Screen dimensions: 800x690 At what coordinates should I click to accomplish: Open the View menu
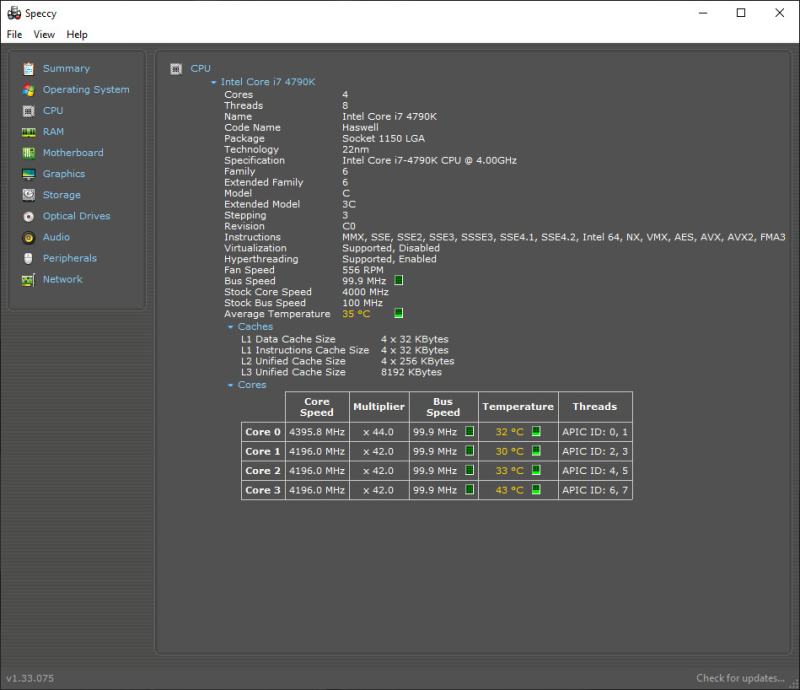coord(44,34)
